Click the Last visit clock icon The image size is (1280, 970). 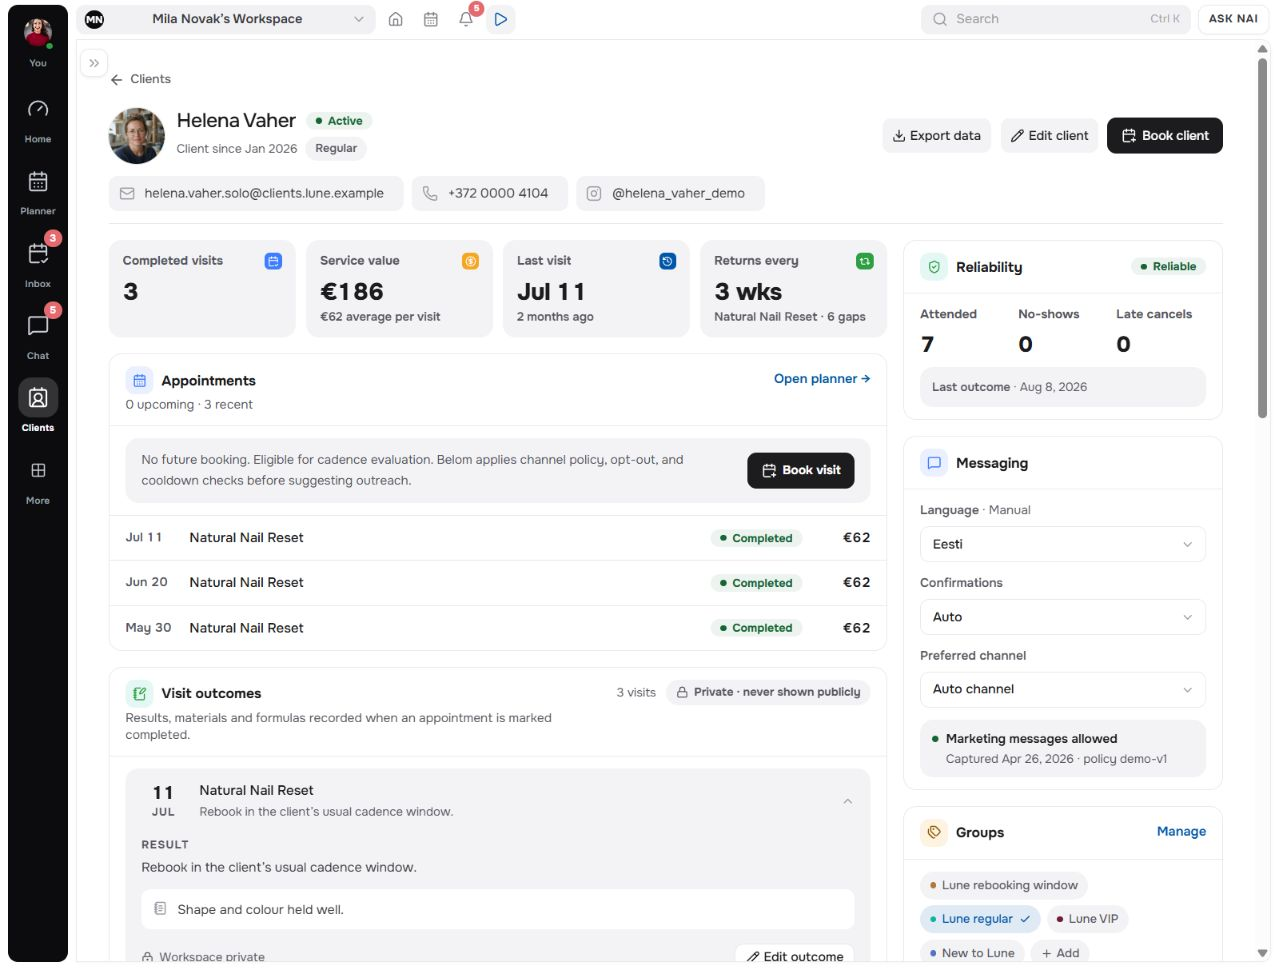coord(667,261)
